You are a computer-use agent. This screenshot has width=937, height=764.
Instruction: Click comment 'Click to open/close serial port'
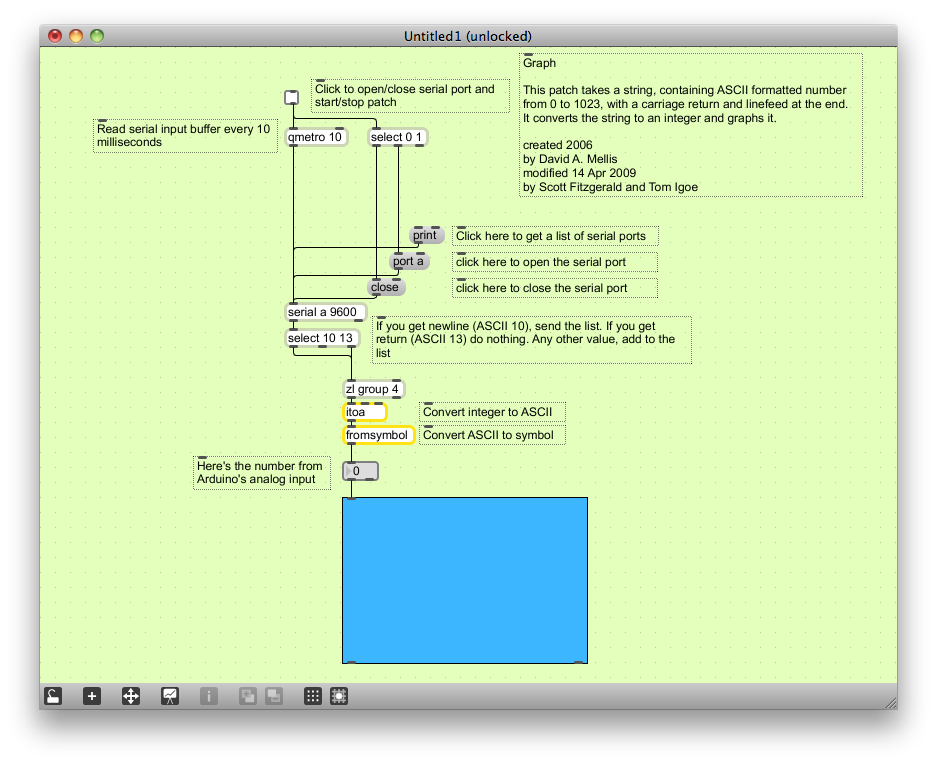coord(410,96)
